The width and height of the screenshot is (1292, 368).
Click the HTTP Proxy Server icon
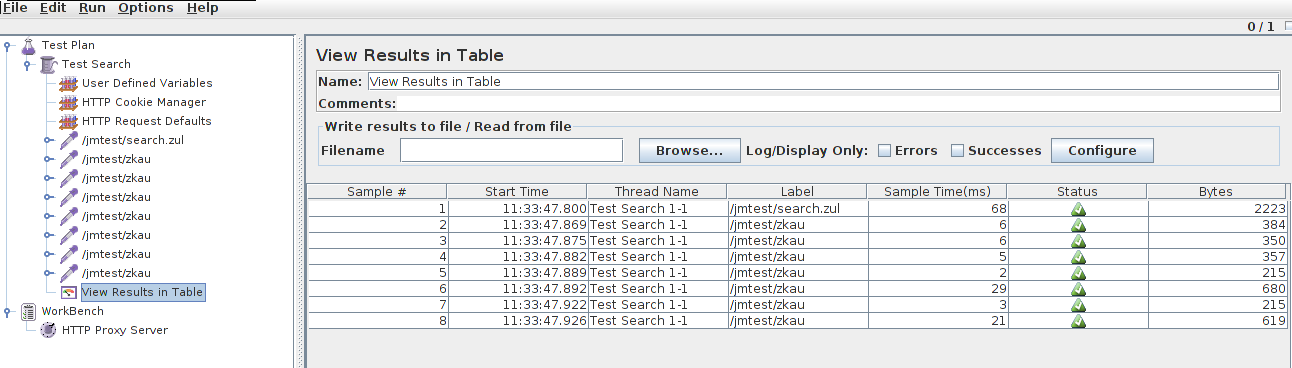pos(48,330)
